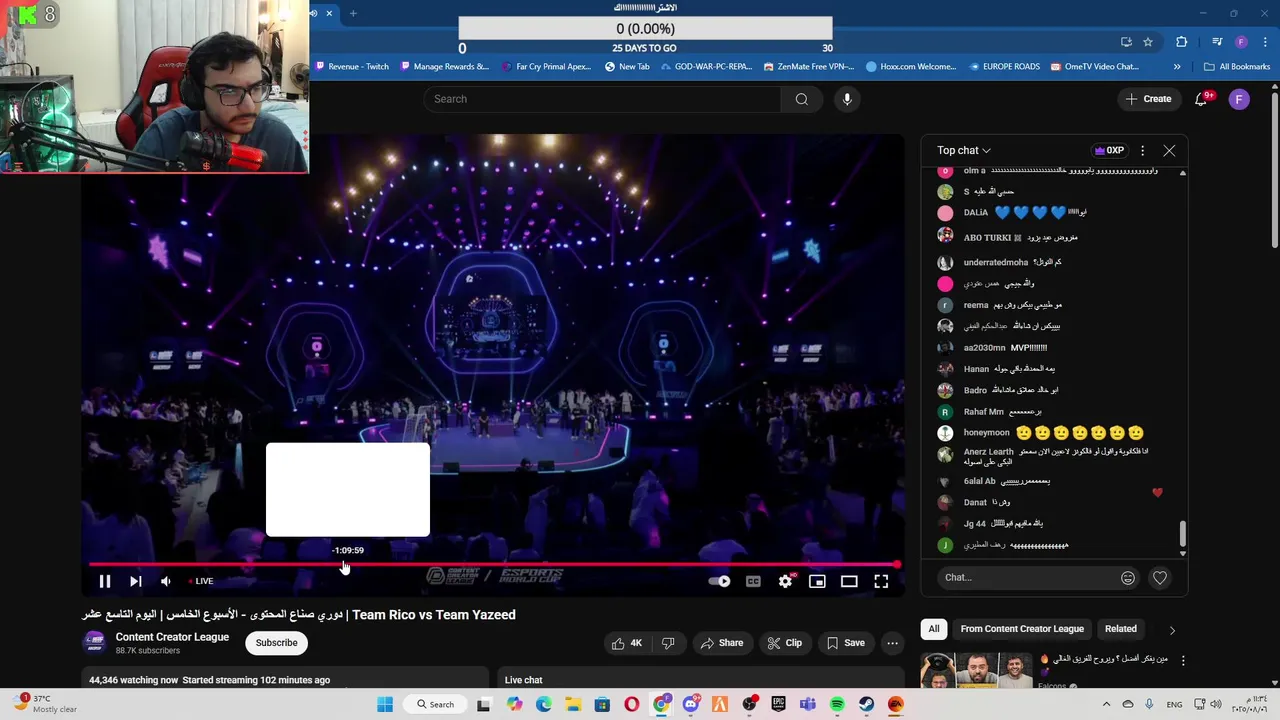Open Manage Rewards bookmark
Viewport: 1280px width, 720px height.
click(444, 67)
